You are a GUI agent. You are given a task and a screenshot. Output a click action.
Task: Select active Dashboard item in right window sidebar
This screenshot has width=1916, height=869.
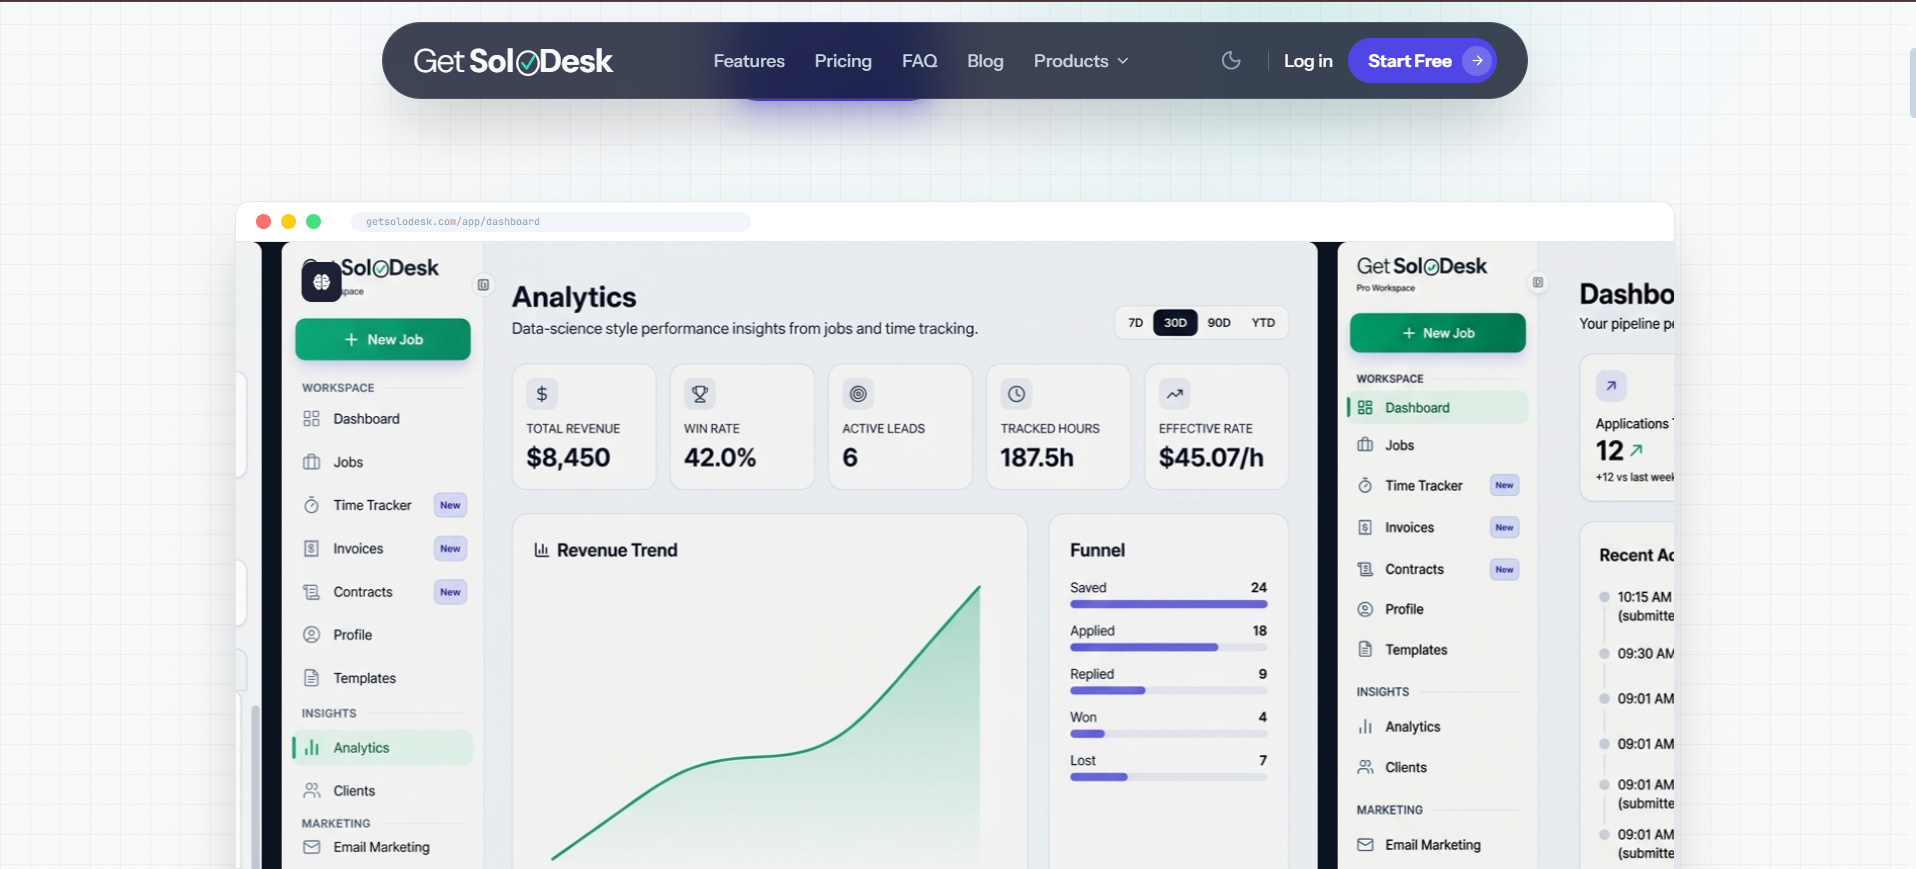(x=1437, y=408)
